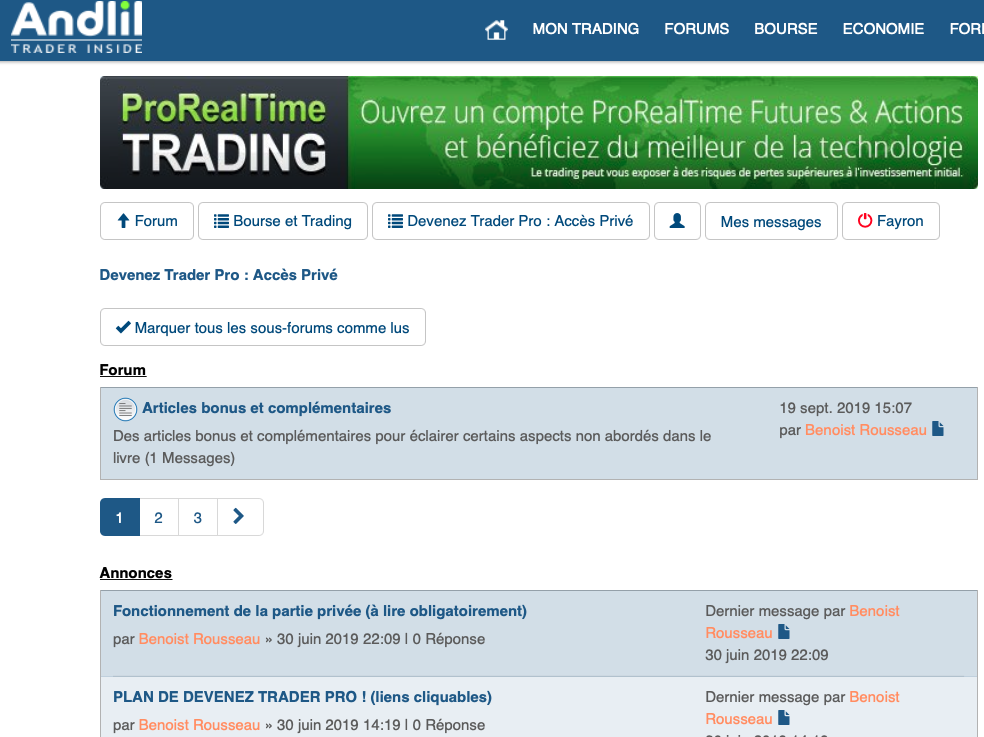Click the home icon in the top navigation

pyautogui.click(x=496, y=30)
